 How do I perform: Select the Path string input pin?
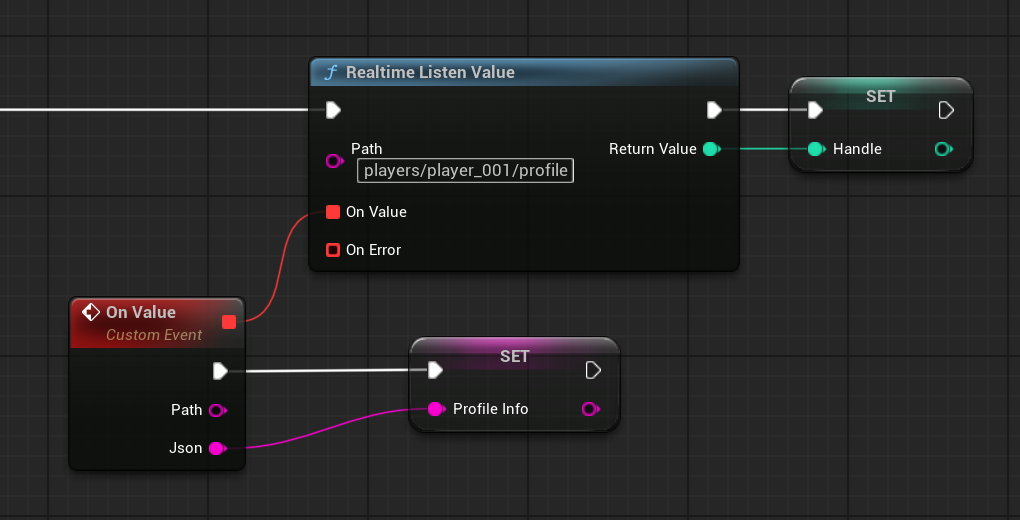click(334, 161)
